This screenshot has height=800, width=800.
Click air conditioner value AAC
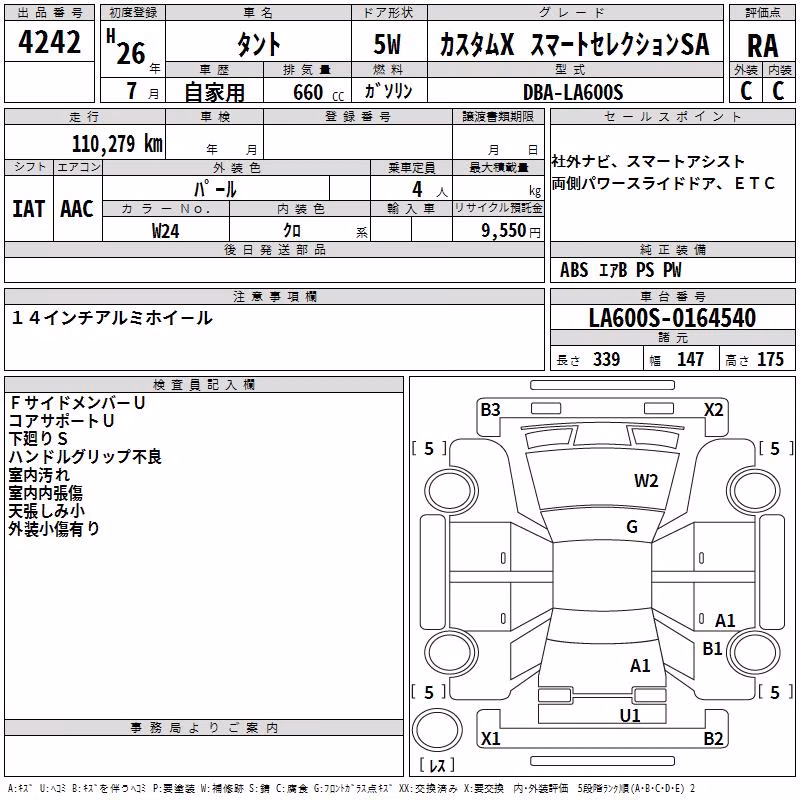tap(77, 209)
